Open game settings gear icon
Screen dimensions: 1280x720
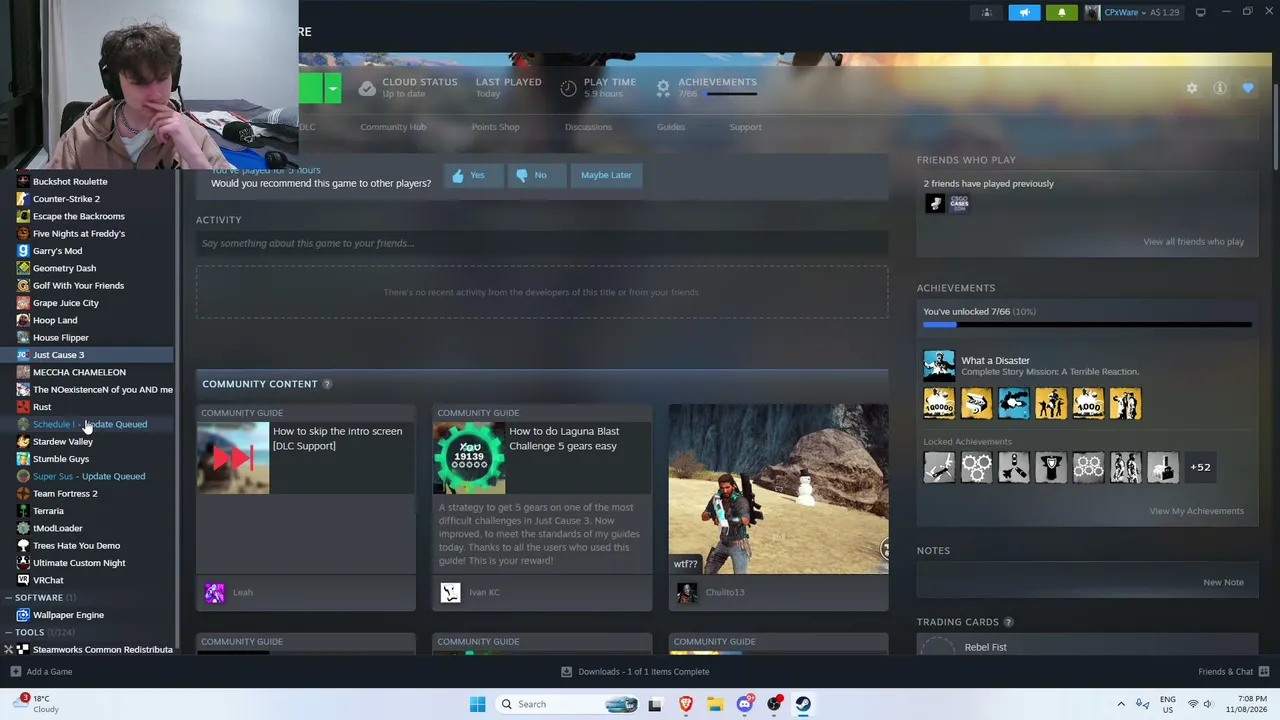[x=1192, y=88]
